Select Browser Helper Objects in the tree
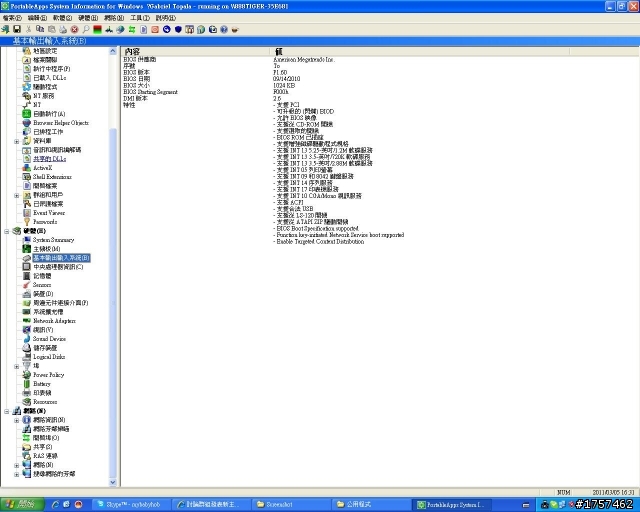 tap(61, 123)
